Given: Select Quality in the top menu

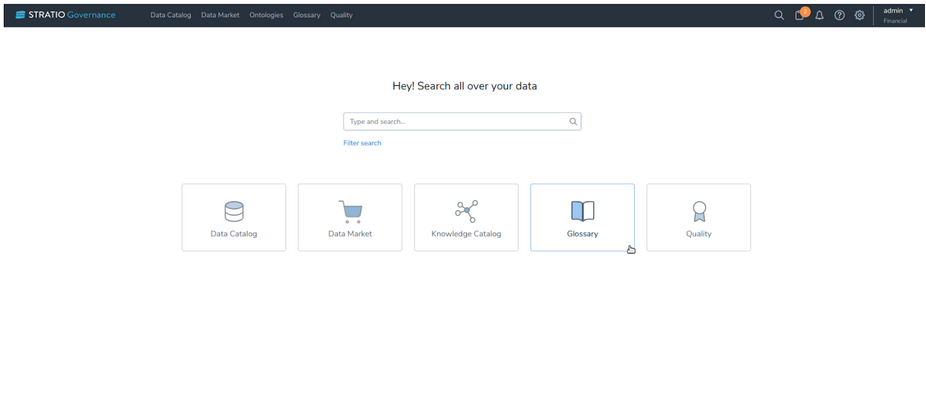Looking at the screenshot, I should click(x=341, y=15).
